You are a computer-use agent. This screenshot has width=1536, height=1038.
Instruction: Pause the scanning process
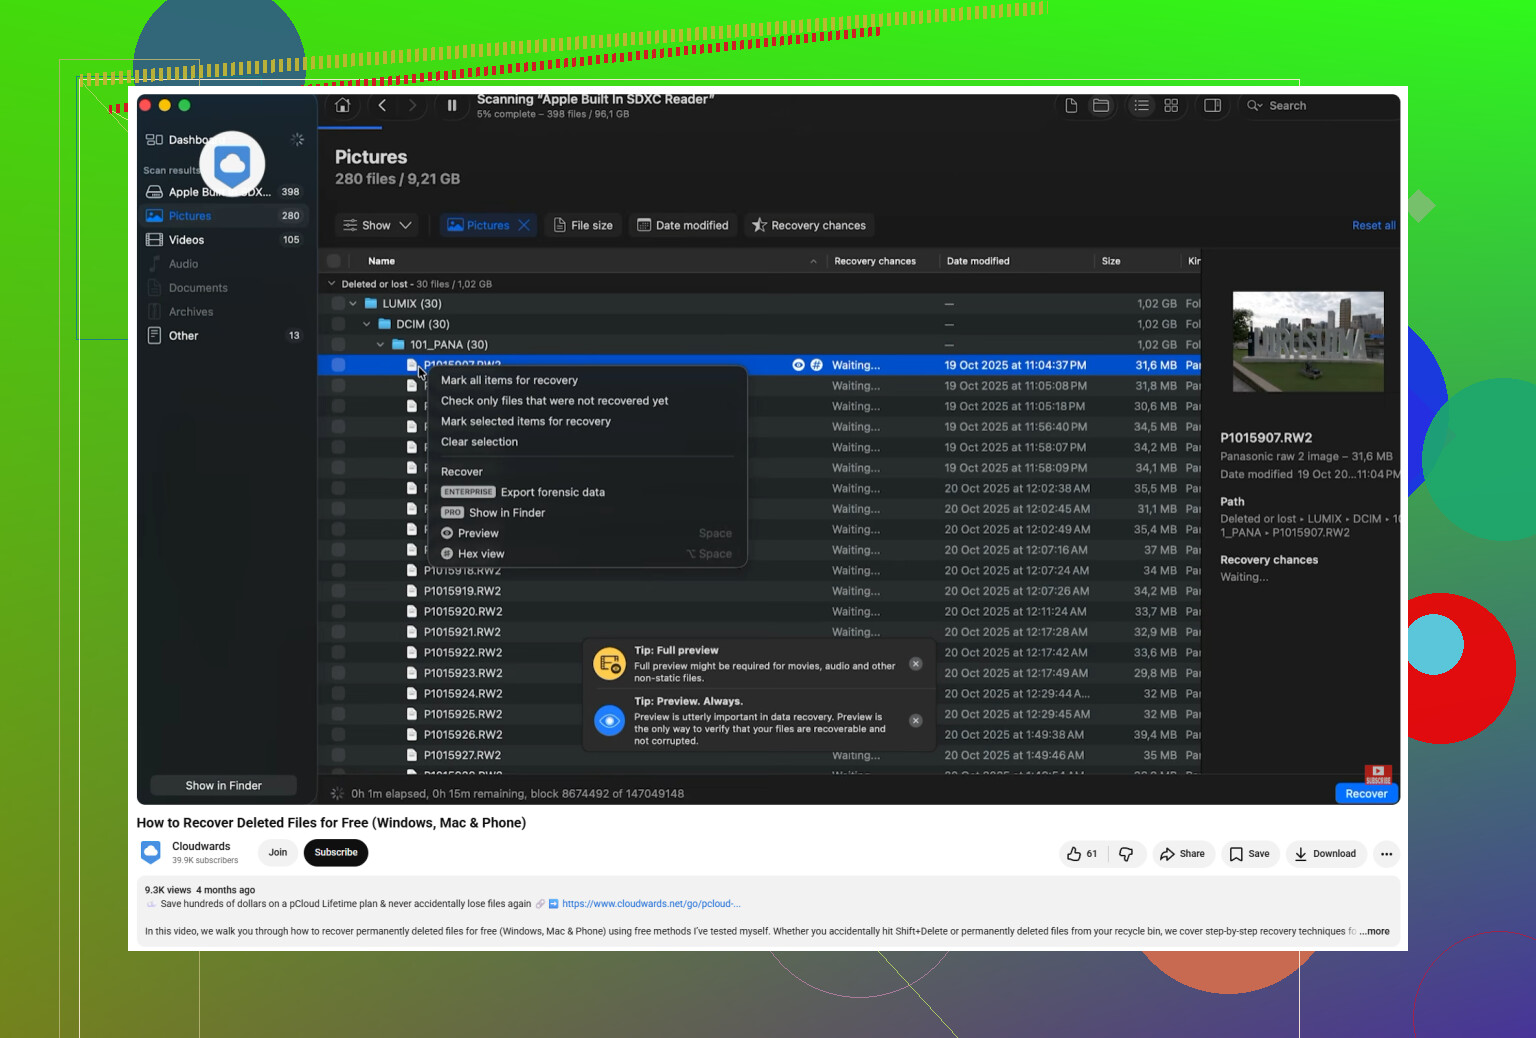(x=452, y=105)
